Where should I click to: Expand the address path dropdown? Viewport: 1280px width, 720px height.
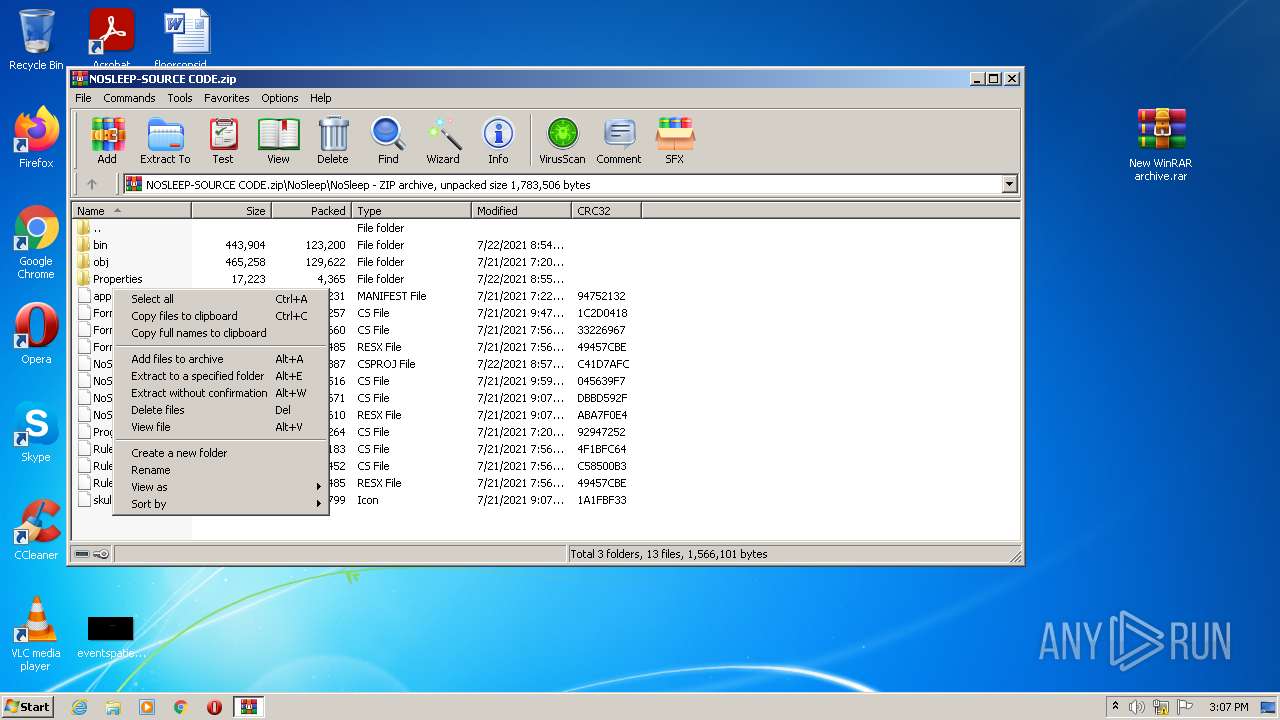pyautogui.click(x=1009, y=184)
